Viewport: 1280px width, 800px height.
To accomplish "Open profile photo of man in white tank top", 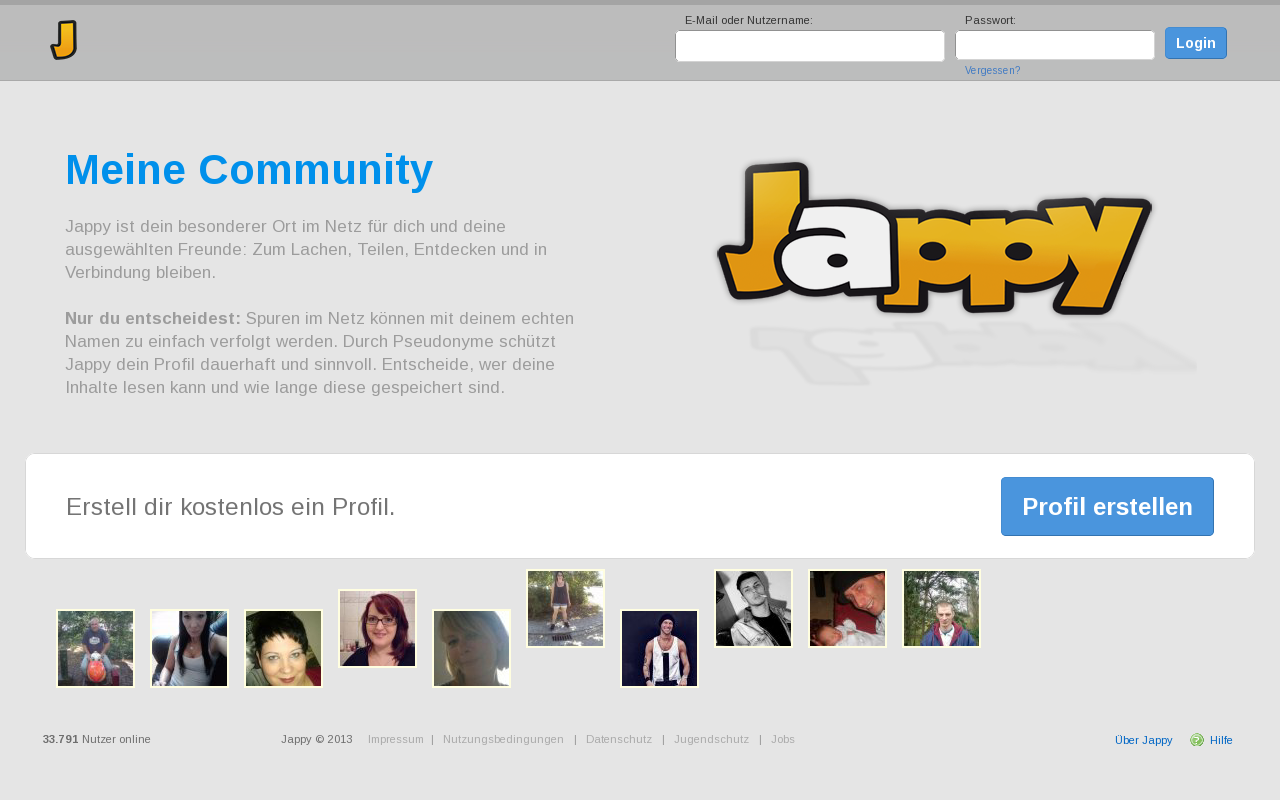I will (x=659, y=648).
